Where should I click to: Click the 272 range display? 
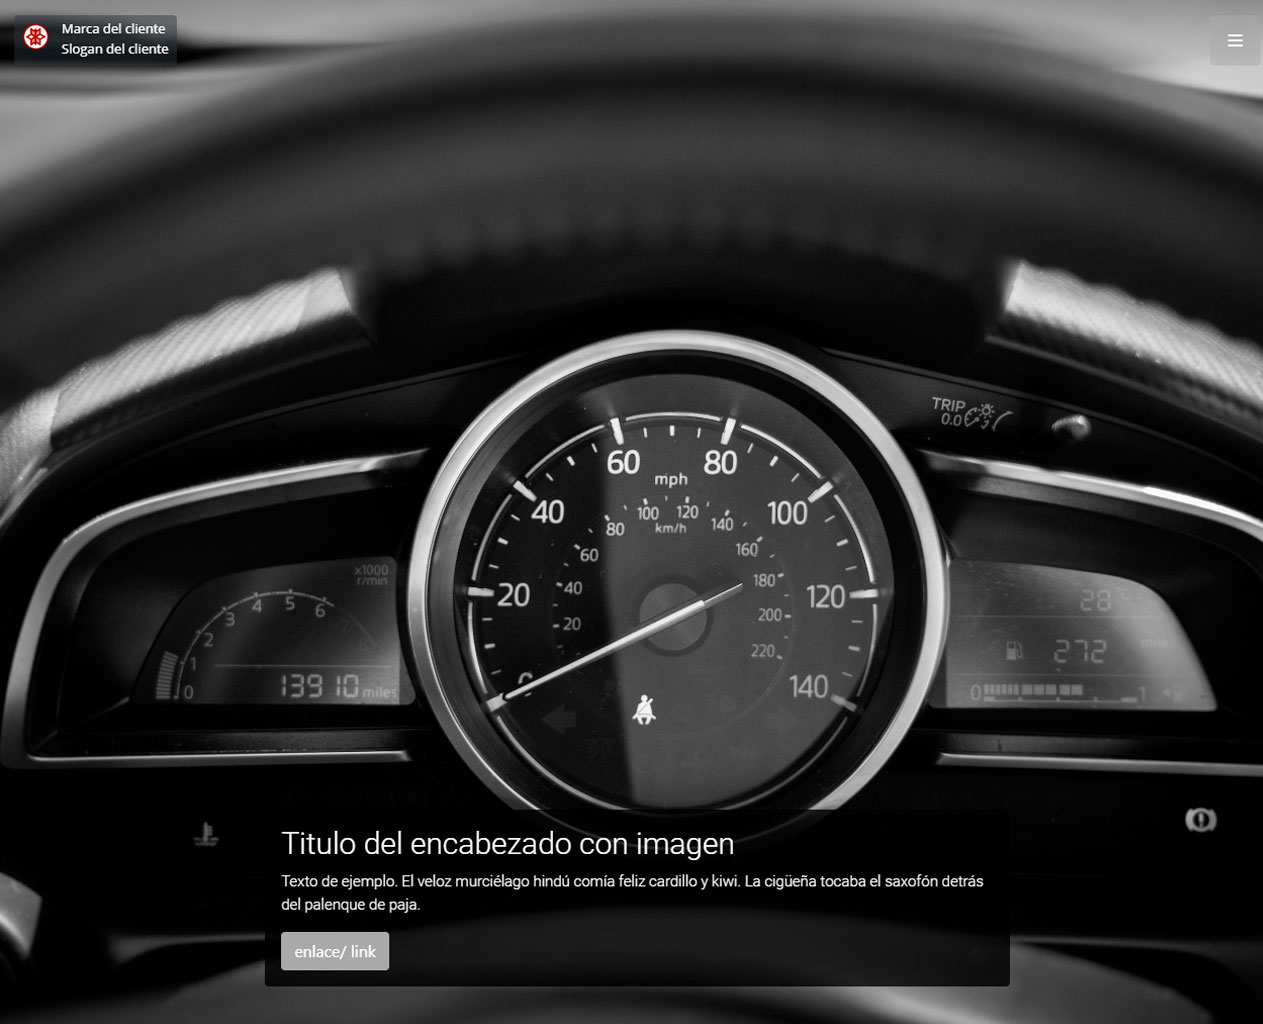pyautogui.click(x=1080, y=652)
